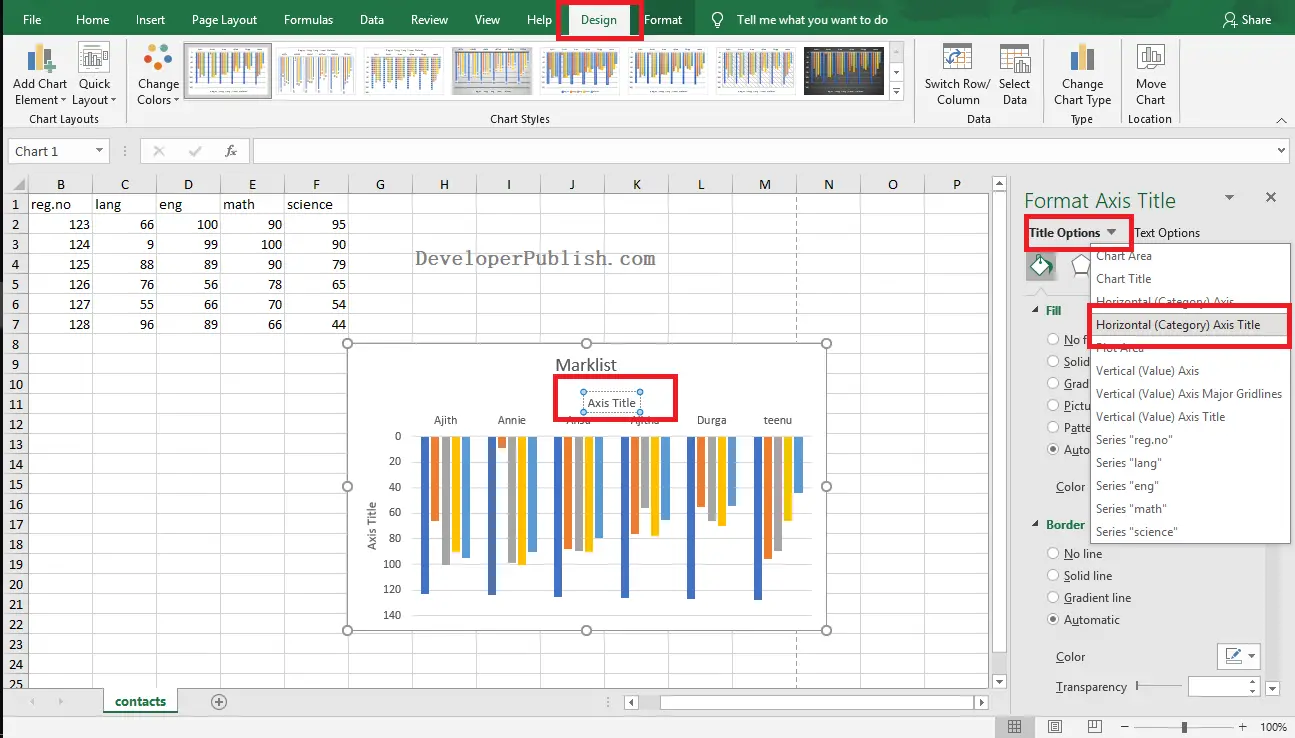
Task: Switch to Normal view icon in status bar
Action: [1015, 727]
